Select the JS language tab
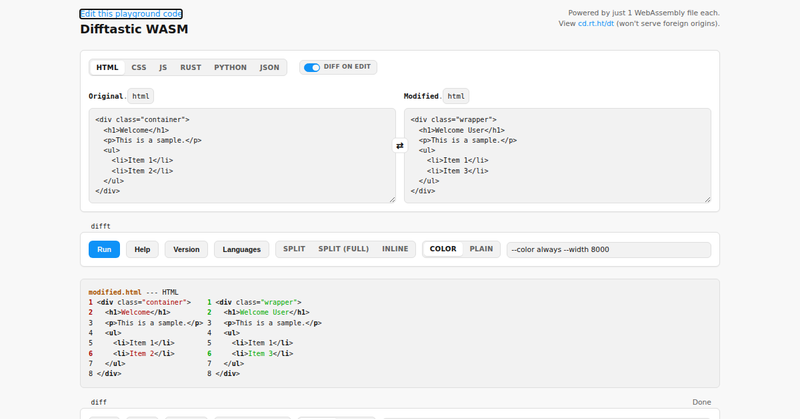Viewport: 800px width, 419px height. pyautogui.click(x=163, y=67)
